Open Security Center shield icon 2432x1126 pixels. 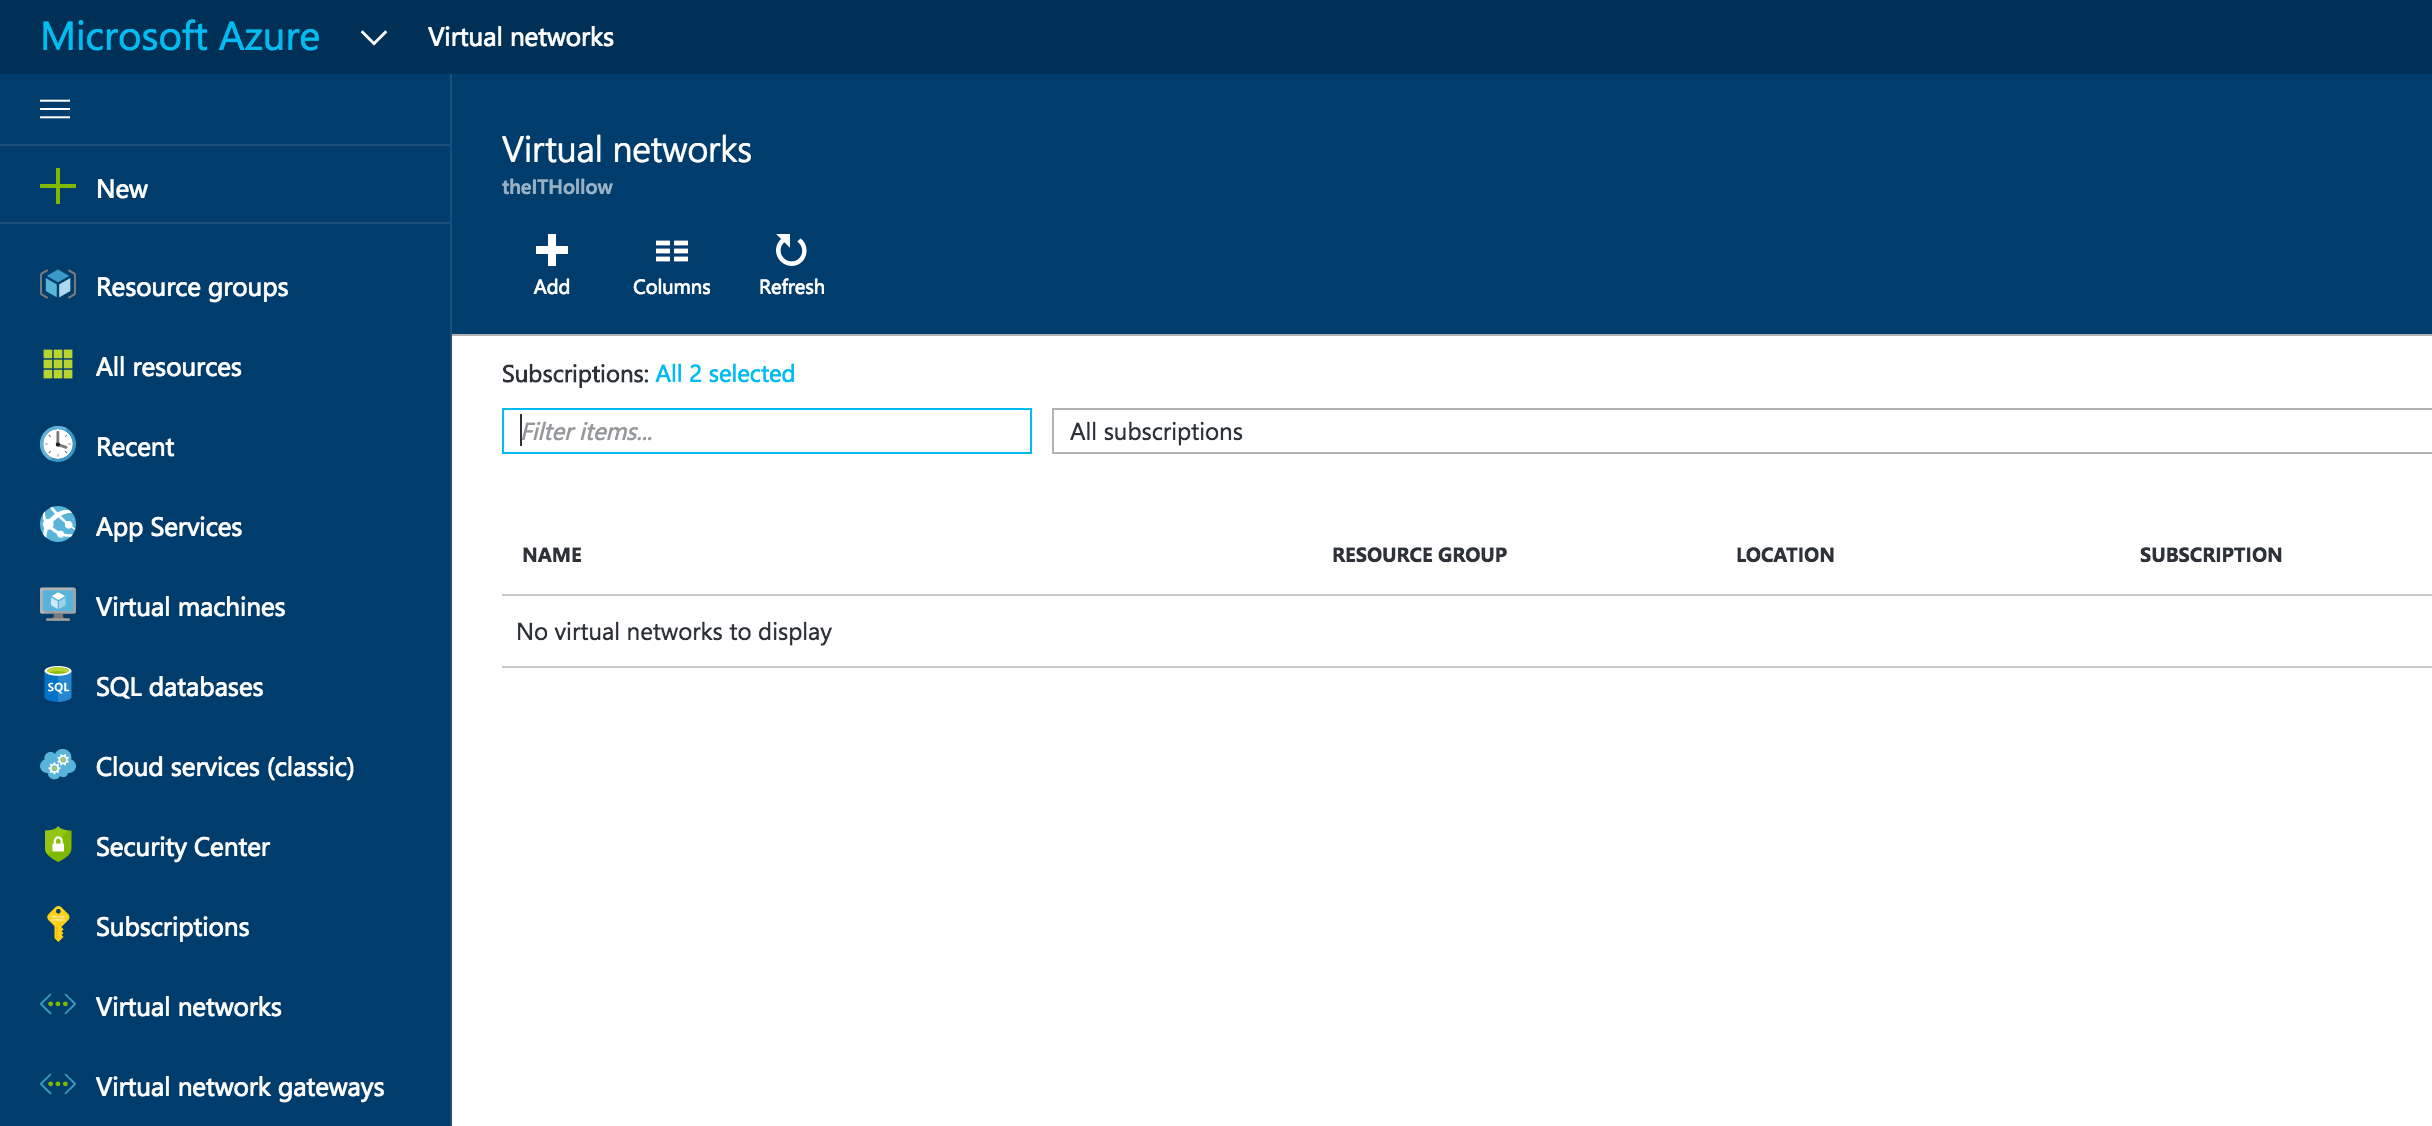click(58, 845)
